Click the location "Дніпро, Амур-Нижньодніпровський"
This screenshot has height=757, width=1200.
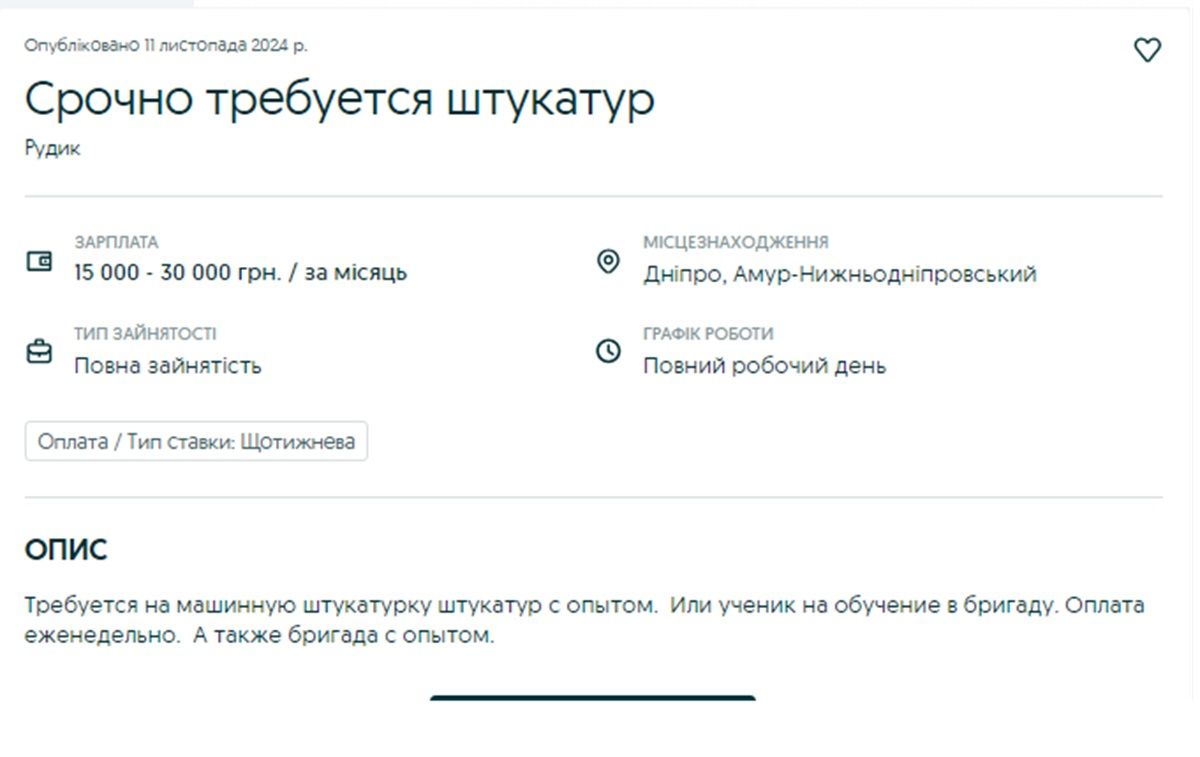(839, 274)
